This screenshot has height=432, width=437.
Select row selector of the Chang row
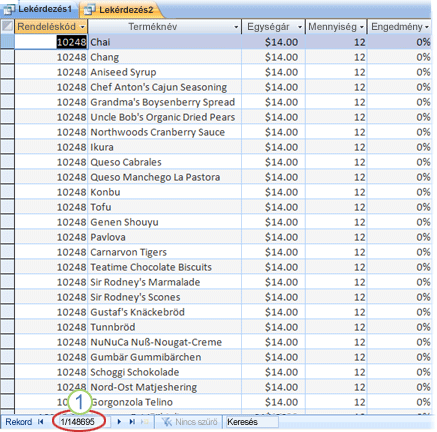tap(7, 57)
